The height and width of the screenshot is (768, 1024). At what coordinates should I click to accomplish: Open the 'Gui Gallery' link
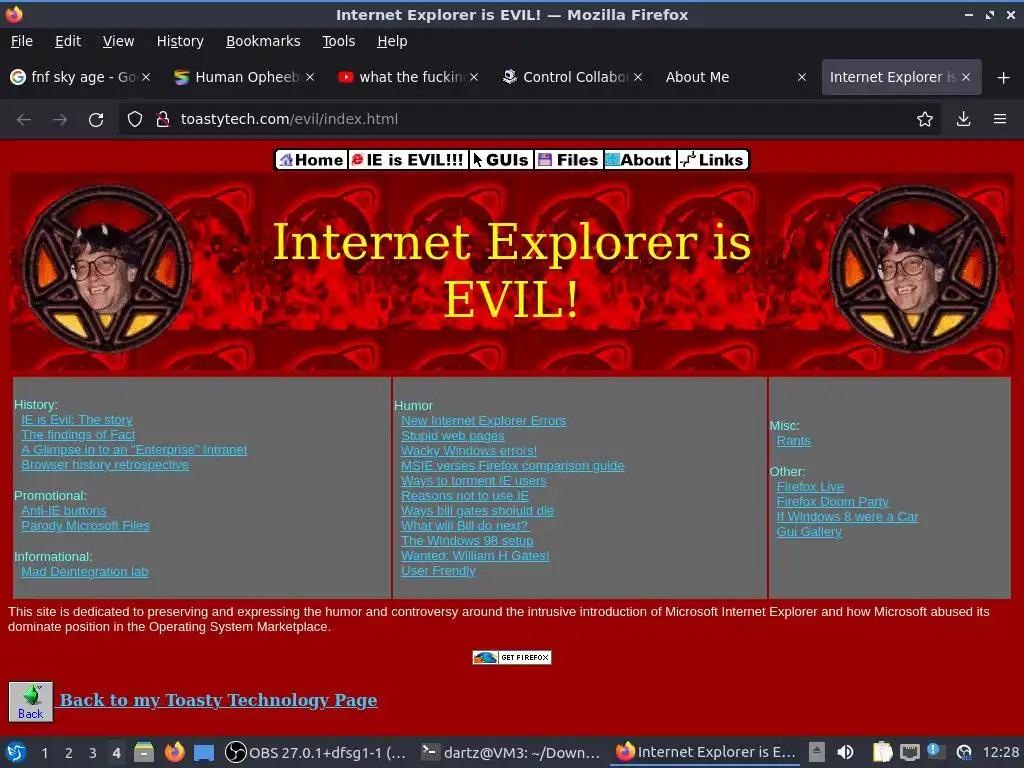tap(809, 532)
